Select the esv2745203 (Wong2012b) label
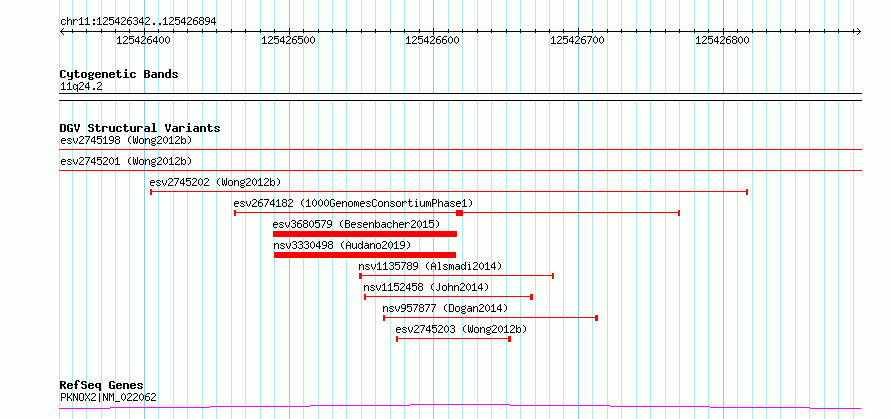The width and height of the screenshot is (890, 419). pos(461,329)
